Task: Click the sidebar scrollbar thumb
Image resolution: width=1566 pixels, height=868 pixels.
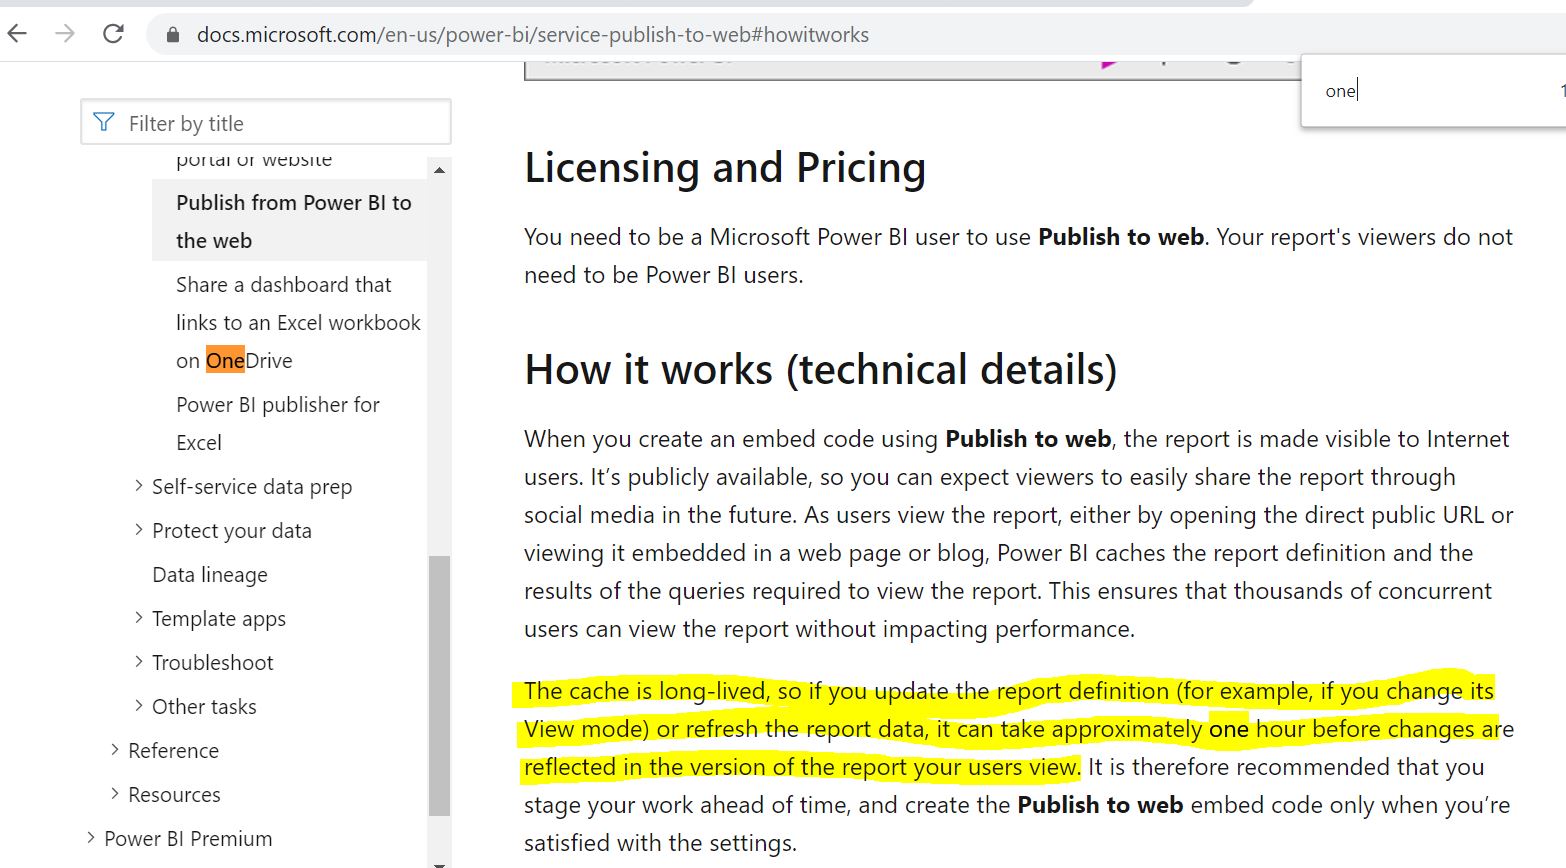Action: (x=439, y=685)
